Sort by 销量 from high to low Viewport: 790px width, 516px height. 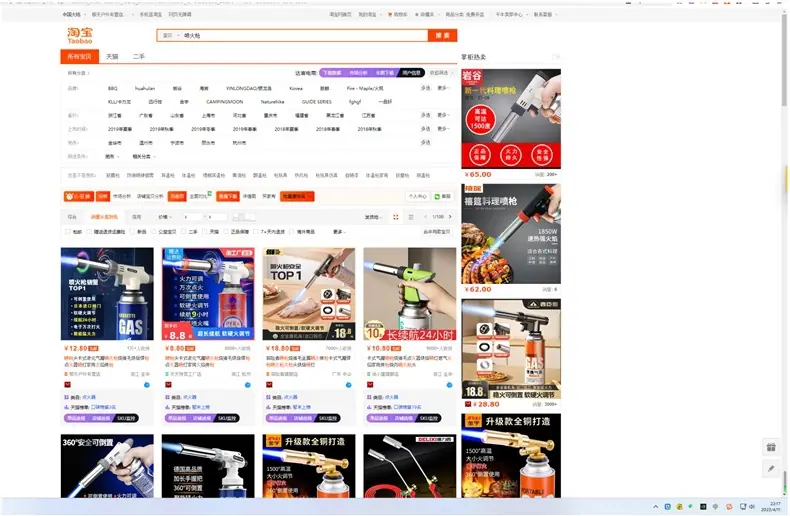coord(104,217)
